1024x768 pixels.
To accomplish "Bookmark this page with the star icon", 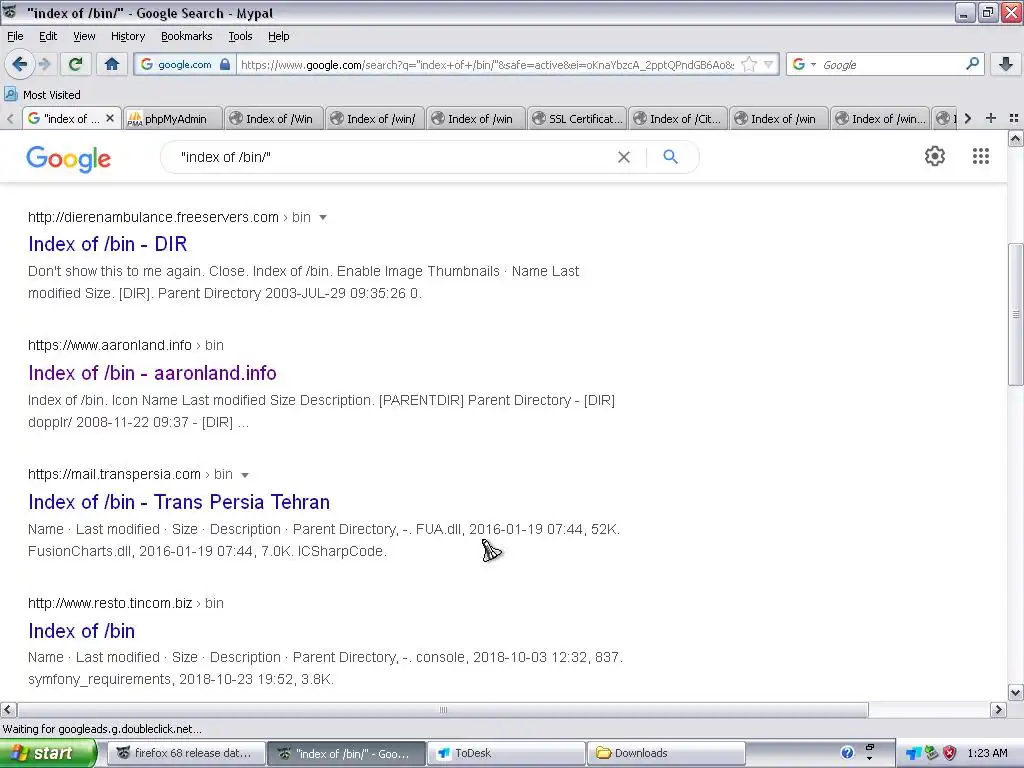I will [749, 64].
